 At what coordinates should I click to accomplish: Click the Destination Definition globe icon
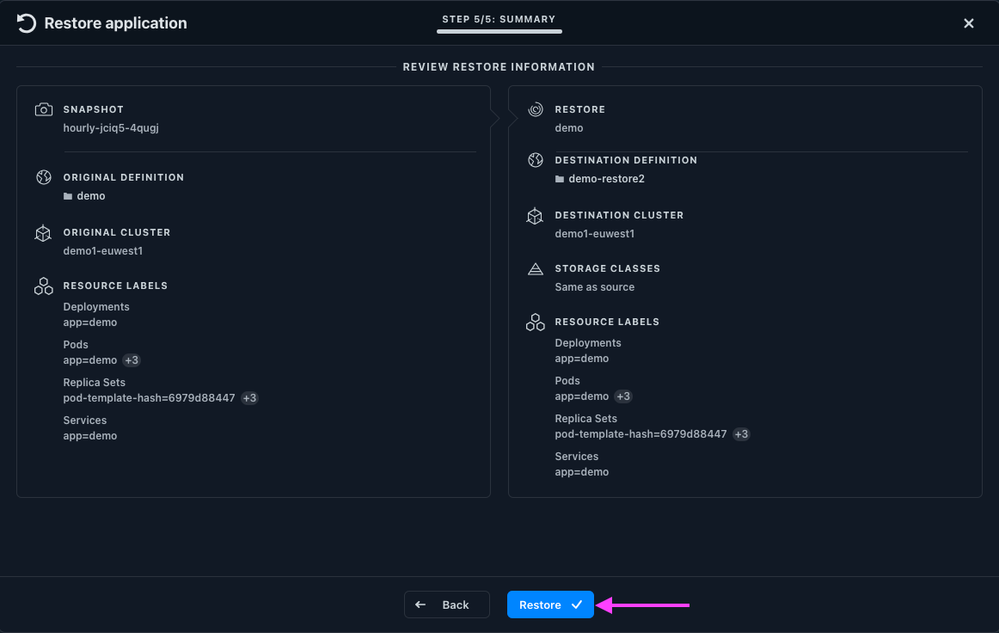click(x=535, y=160)
